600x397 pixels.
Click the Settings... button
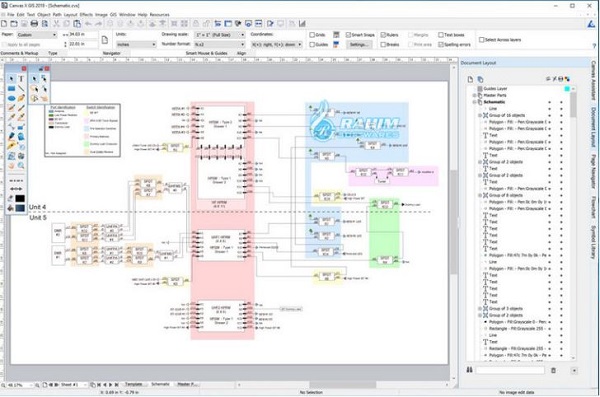(x=359, y=45)
